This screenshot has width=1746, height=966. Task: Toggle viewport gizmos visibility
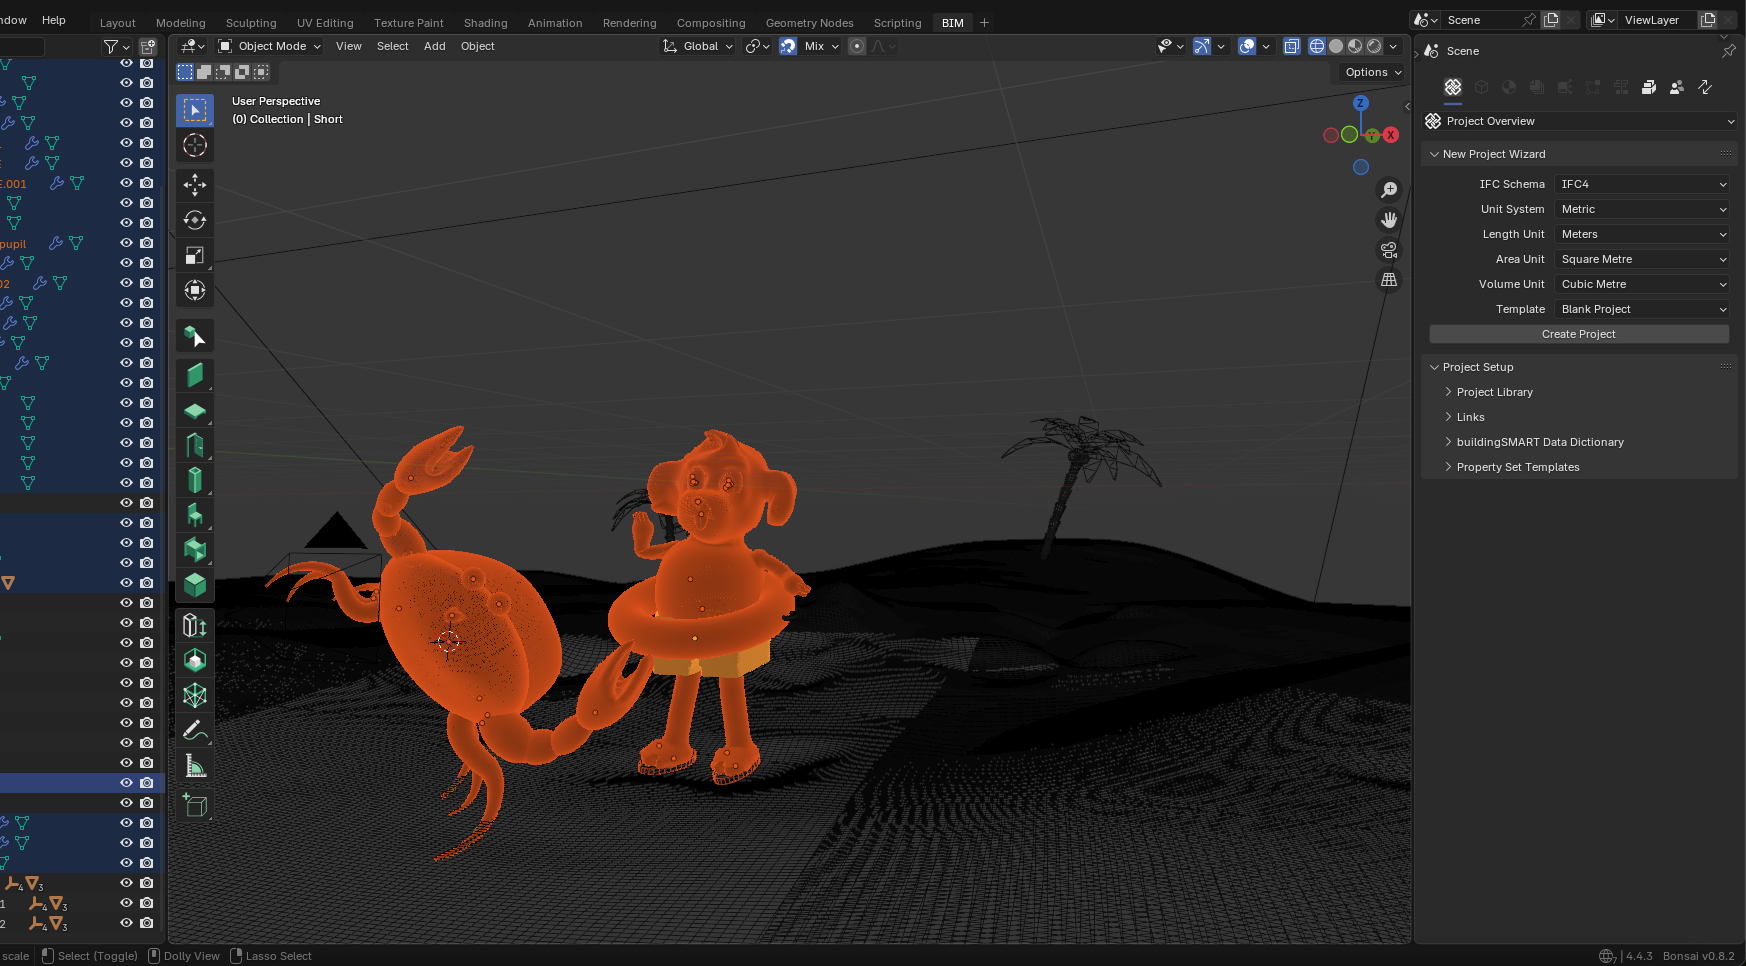(1202, 46)
